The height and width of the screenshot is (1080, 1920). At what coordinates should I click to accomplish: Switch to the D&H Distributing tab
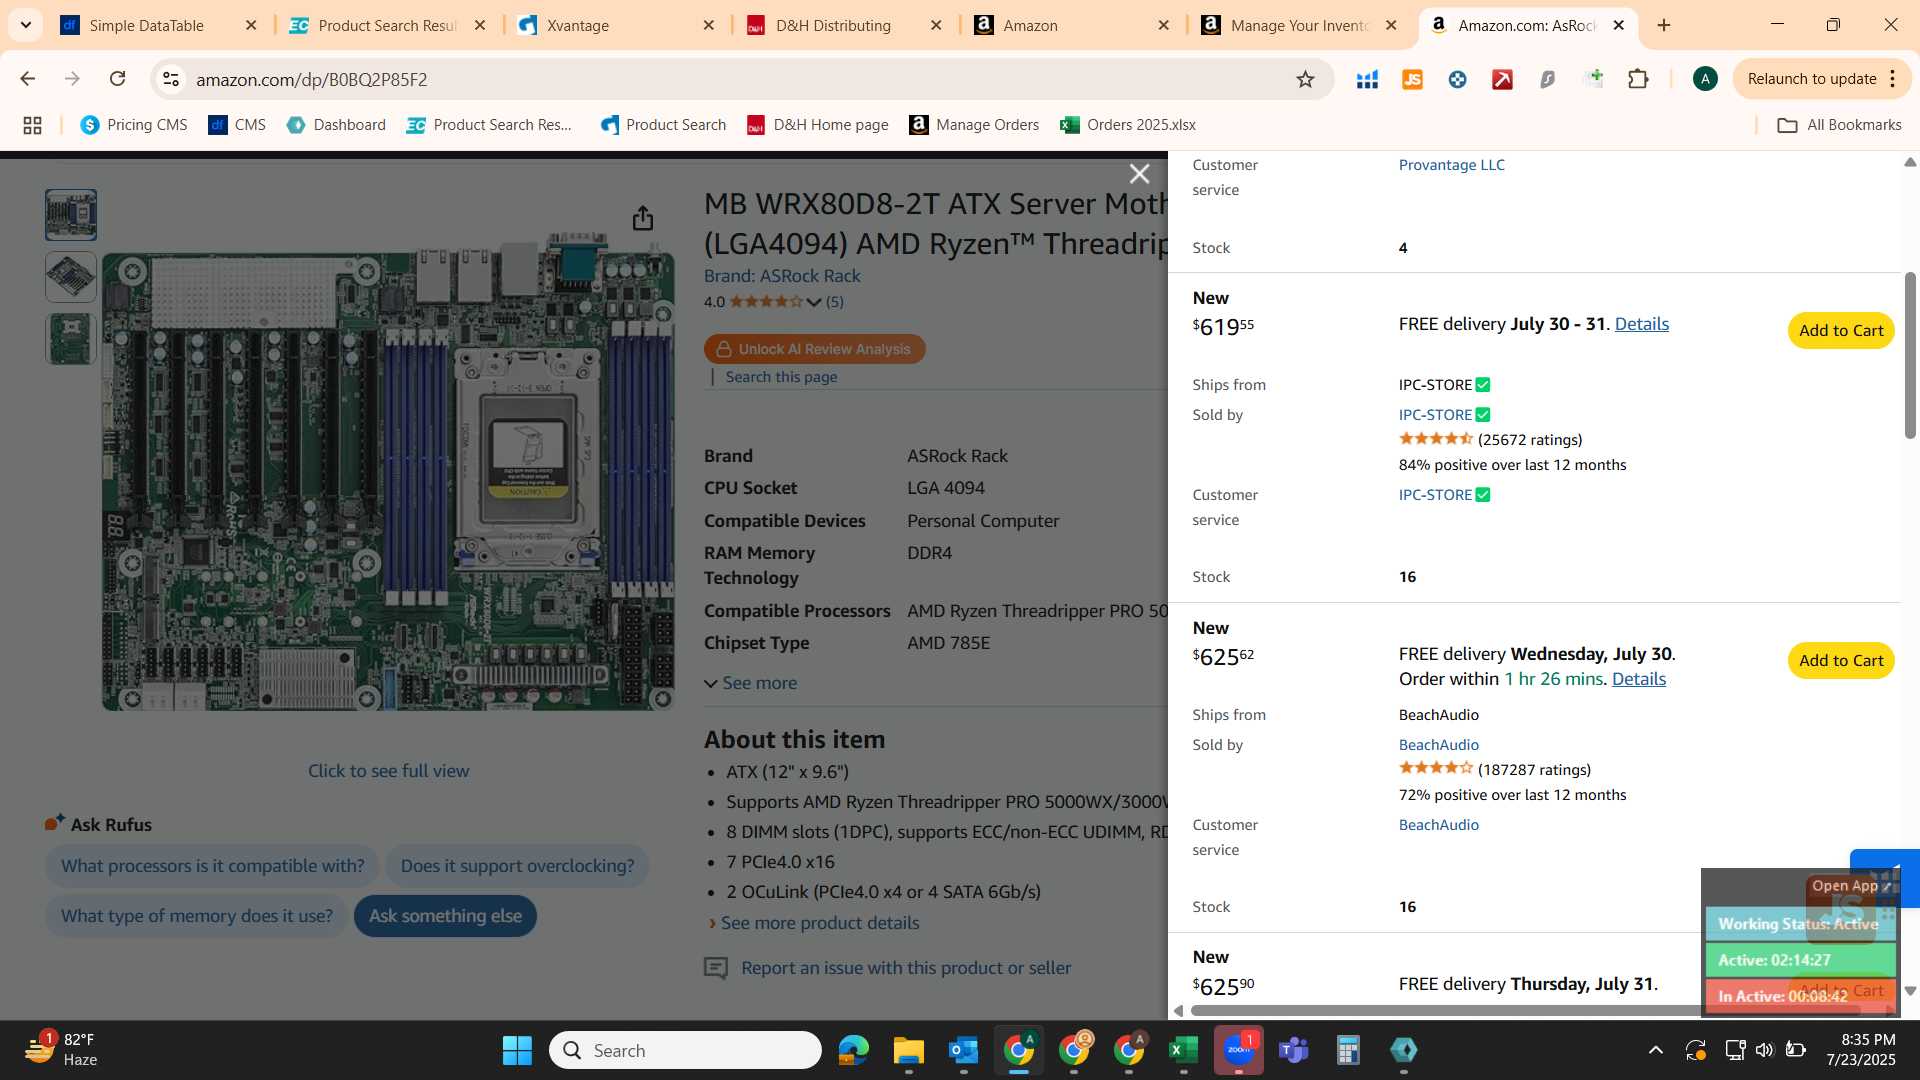click(x=845, y=25)
